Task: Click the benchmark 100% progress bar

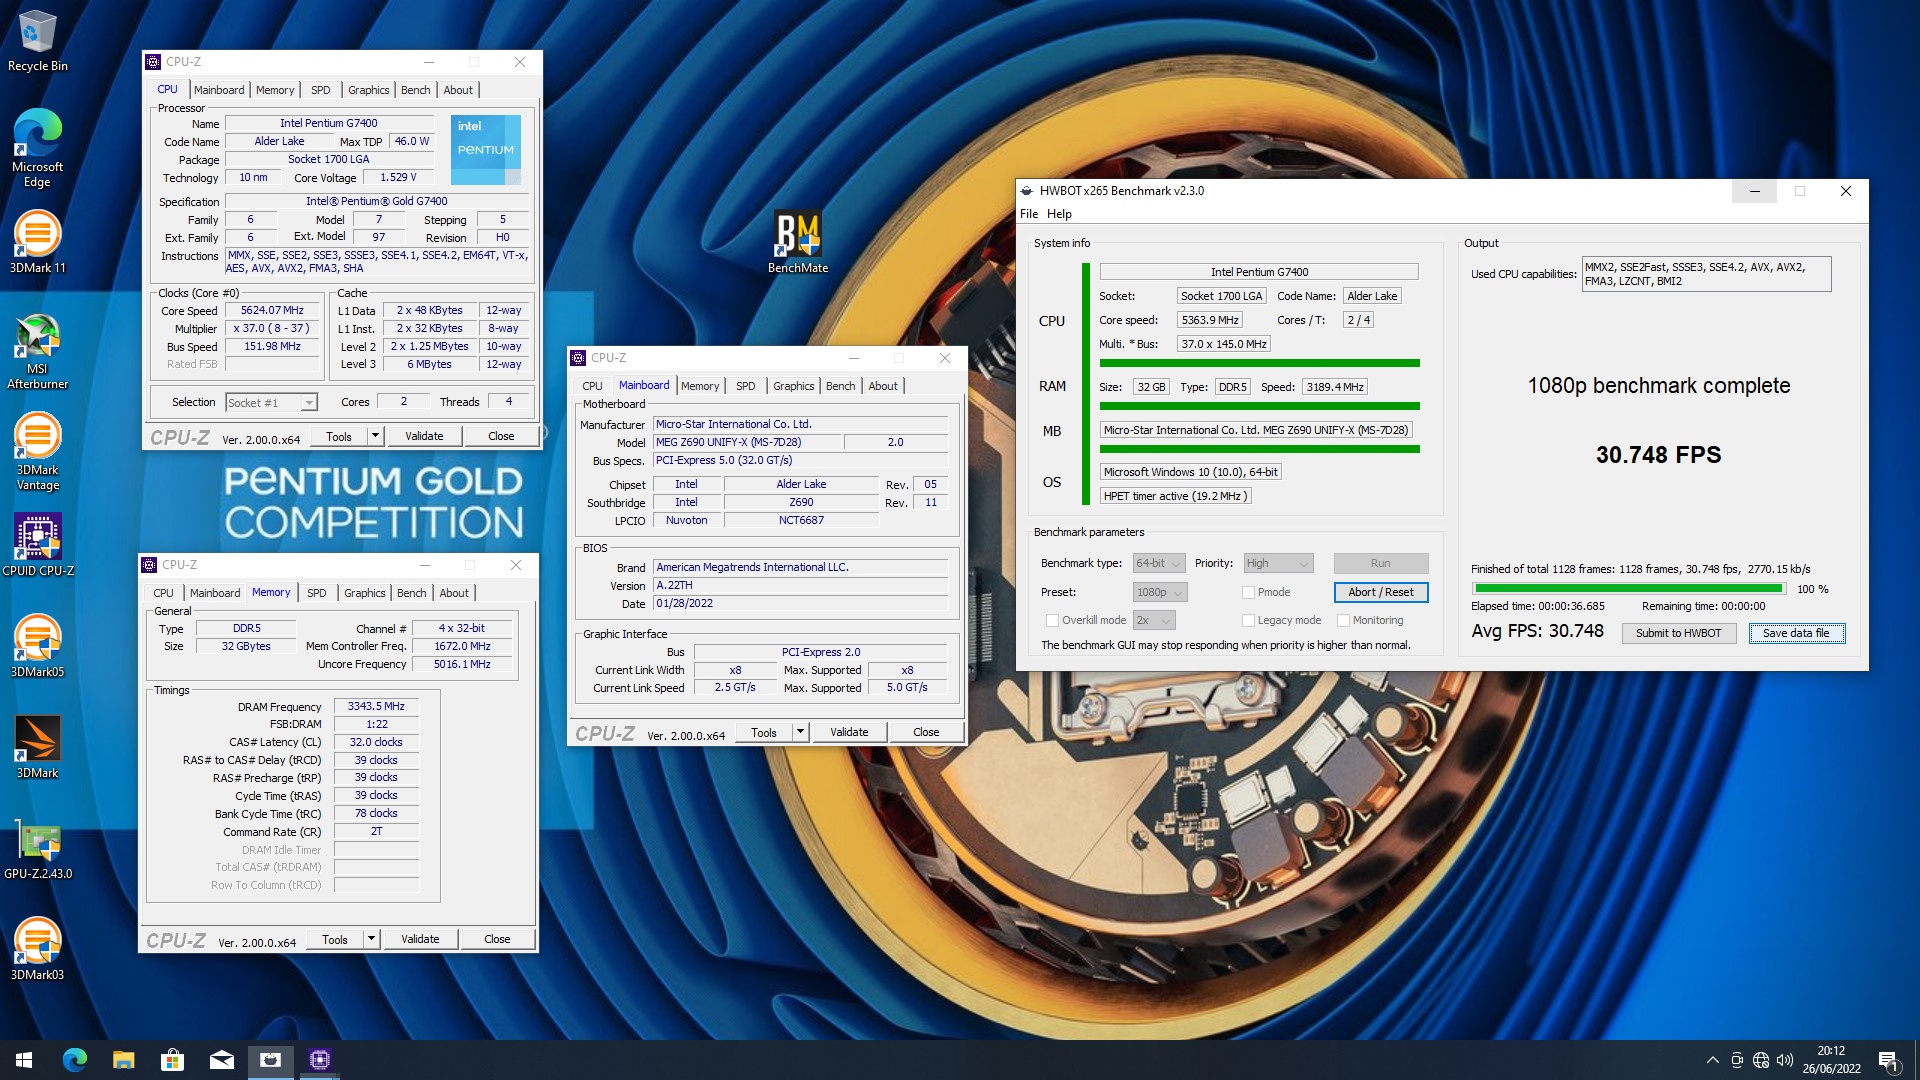Action: click(x=1629, y=589)
